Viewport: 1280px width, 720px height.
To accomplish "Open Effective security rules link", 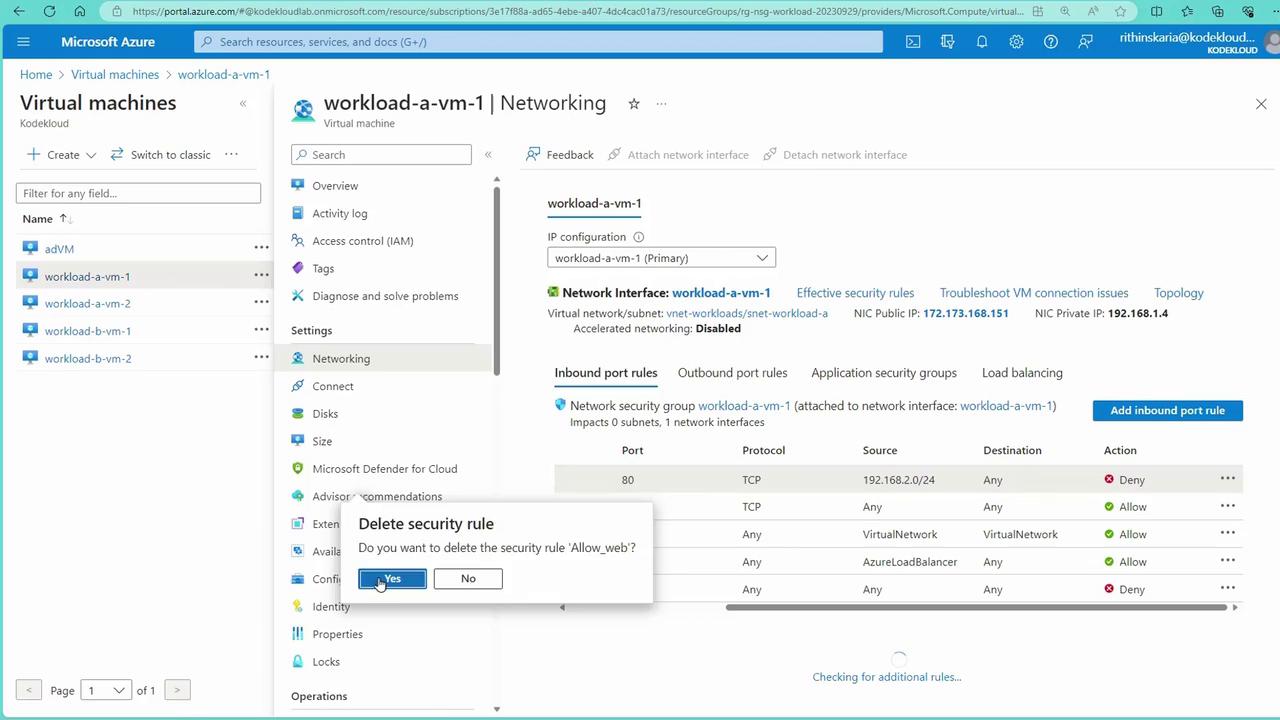I will pos(855,293).
